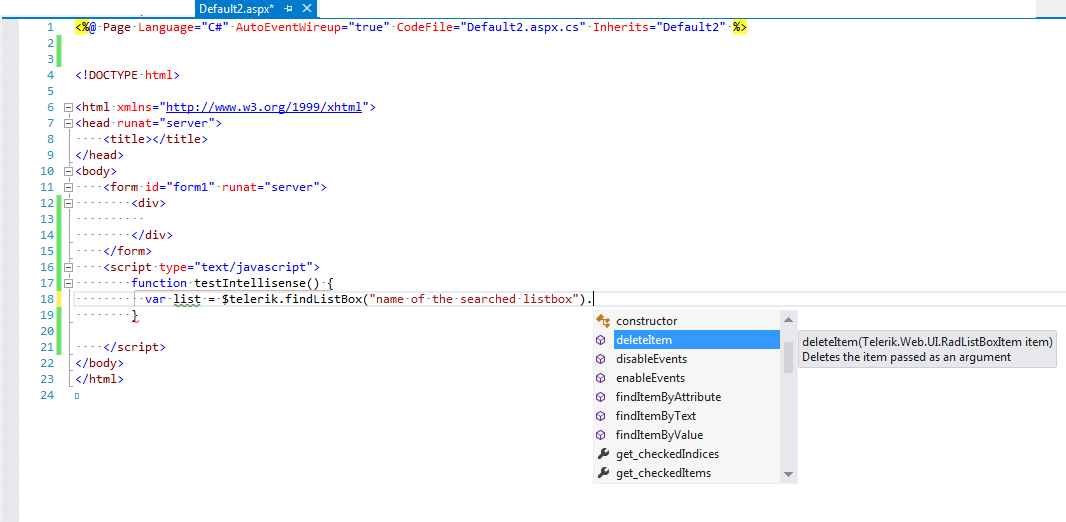Collapse the testIntellisense function on line 17

pyautogui.click(x=67, y=283)
